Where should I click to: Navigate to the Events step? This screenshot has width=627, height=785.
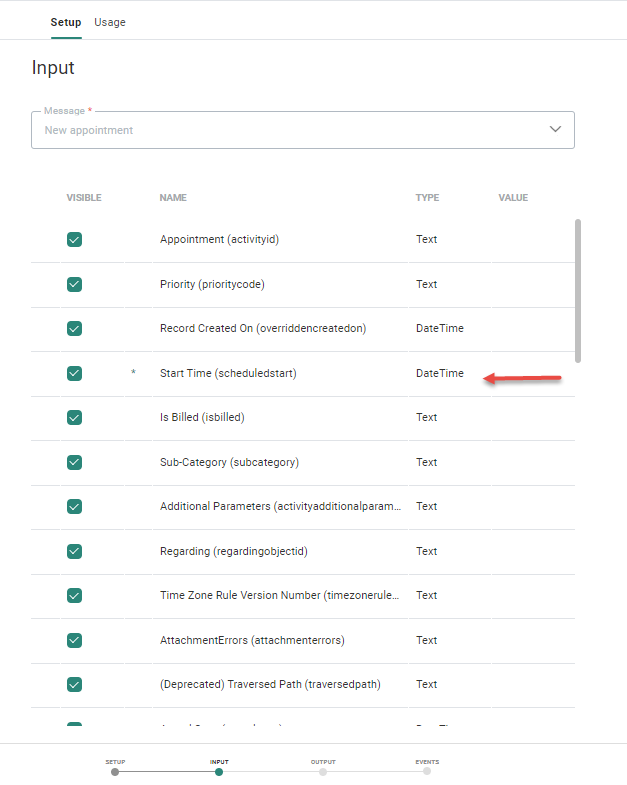(x=427, y=771)
